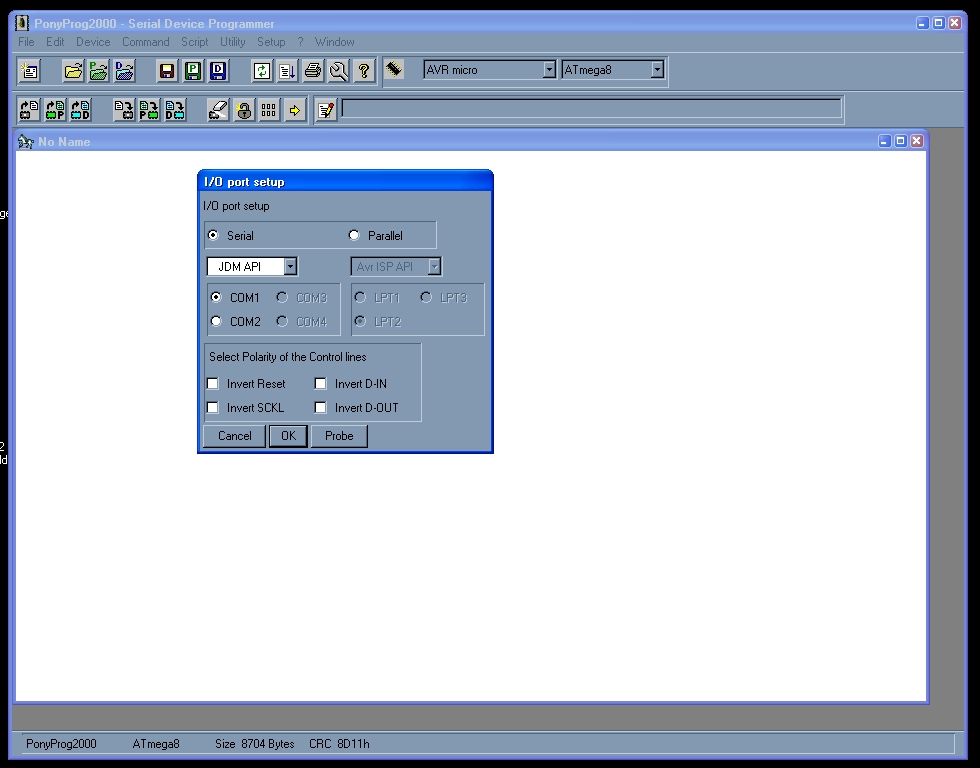This screenshot has height=768, width=980.
Task: Click the green Save Program (P) floppy icon
Action: coord(192,71)
